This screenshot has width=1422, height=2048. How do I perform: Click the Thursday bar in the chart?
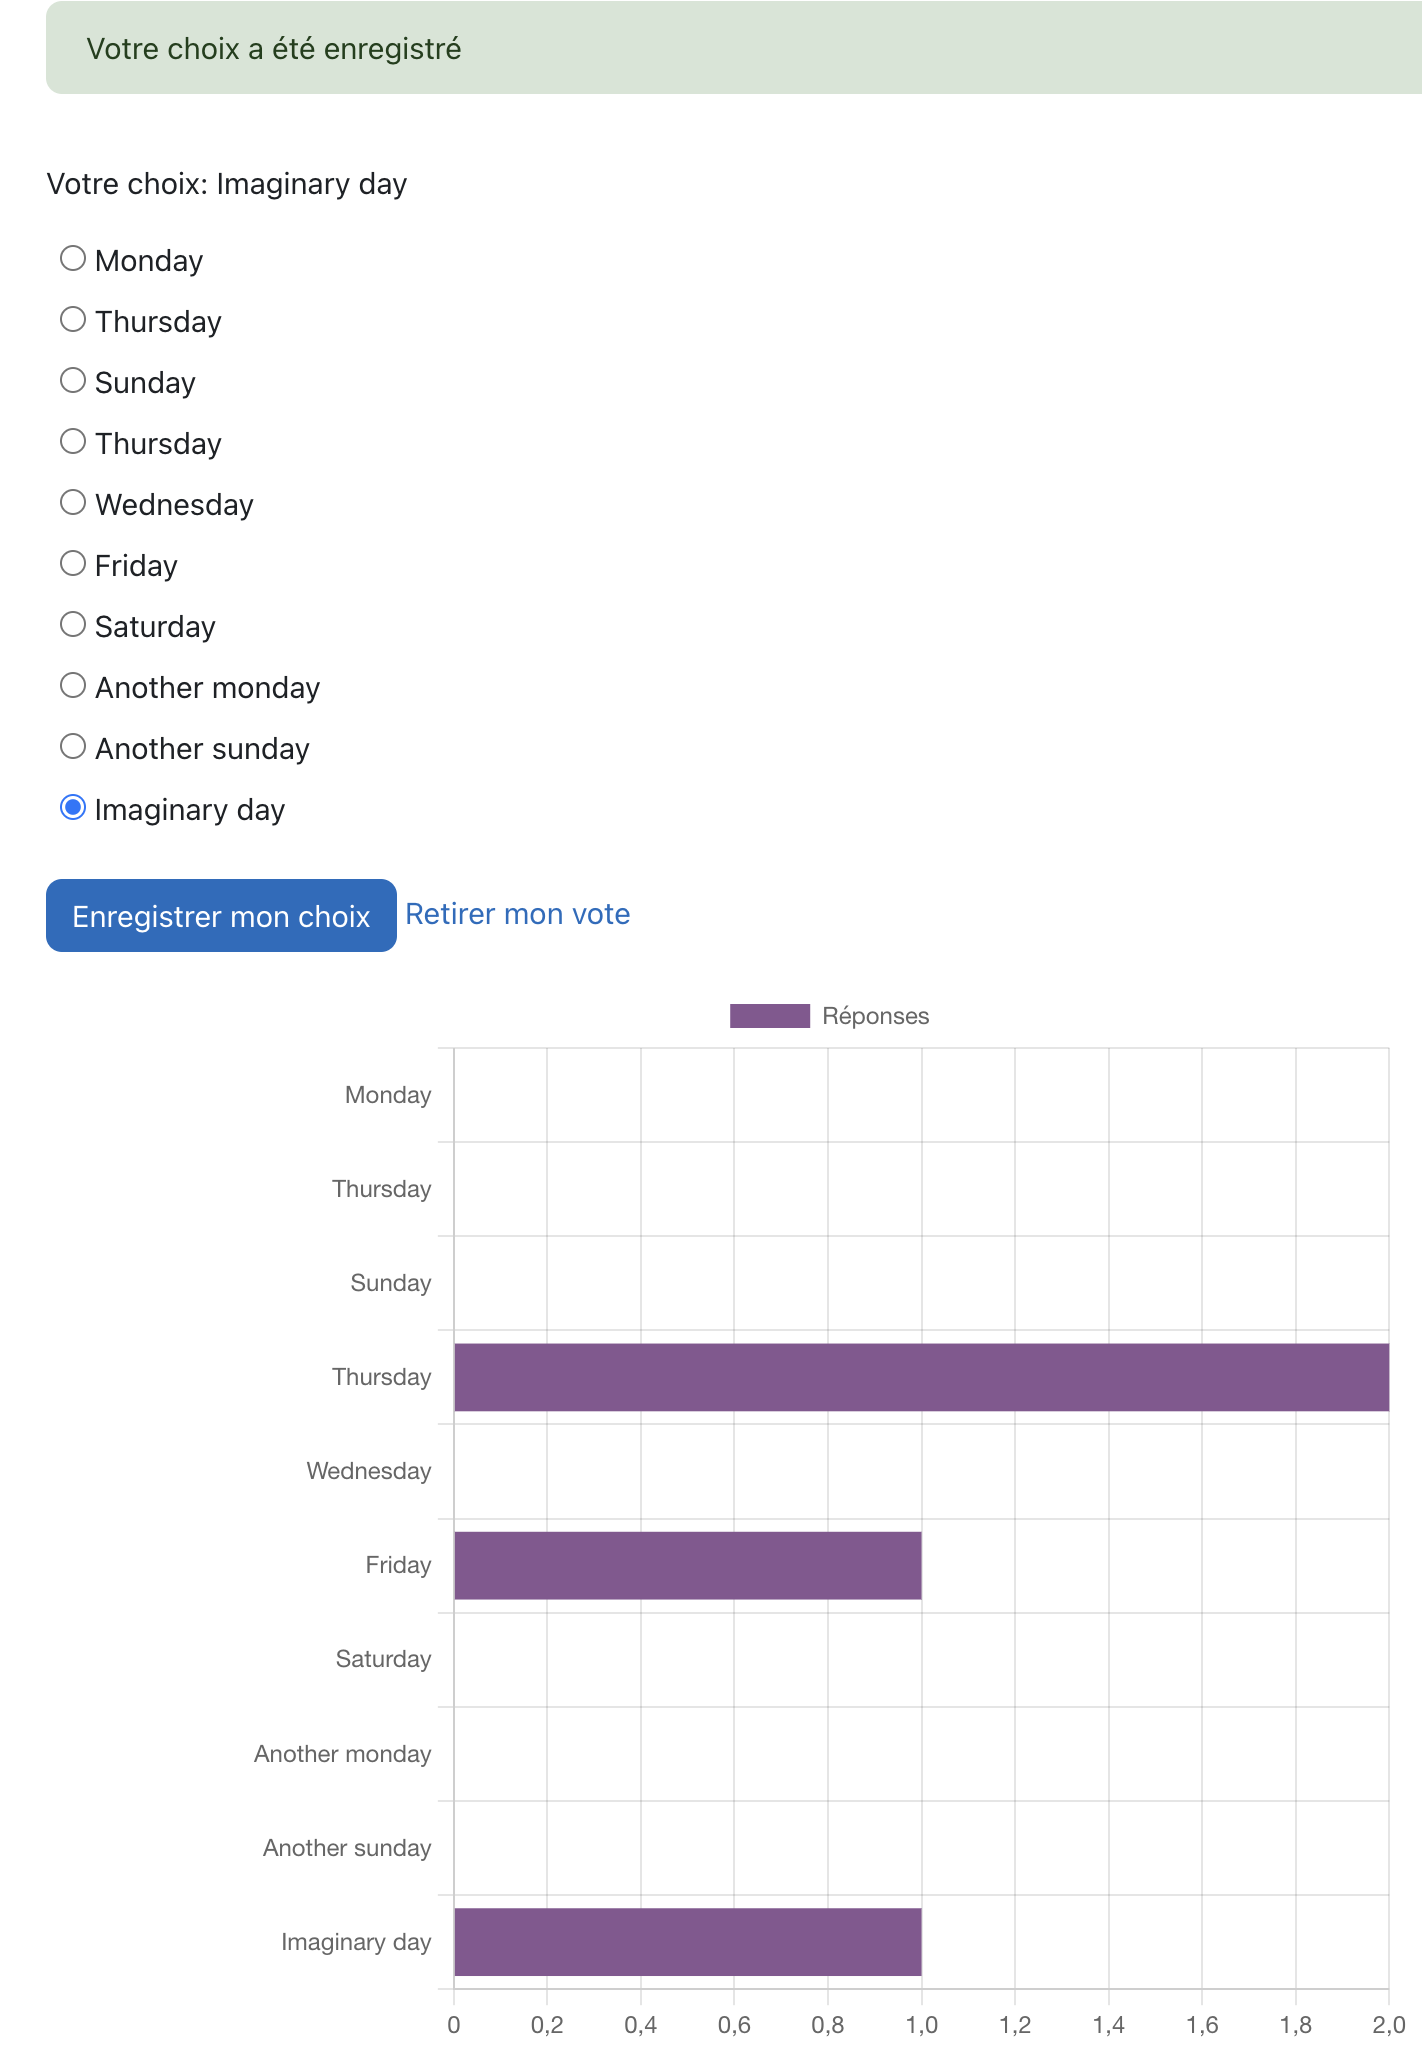pyautogui.click(x=922, y=1377)
